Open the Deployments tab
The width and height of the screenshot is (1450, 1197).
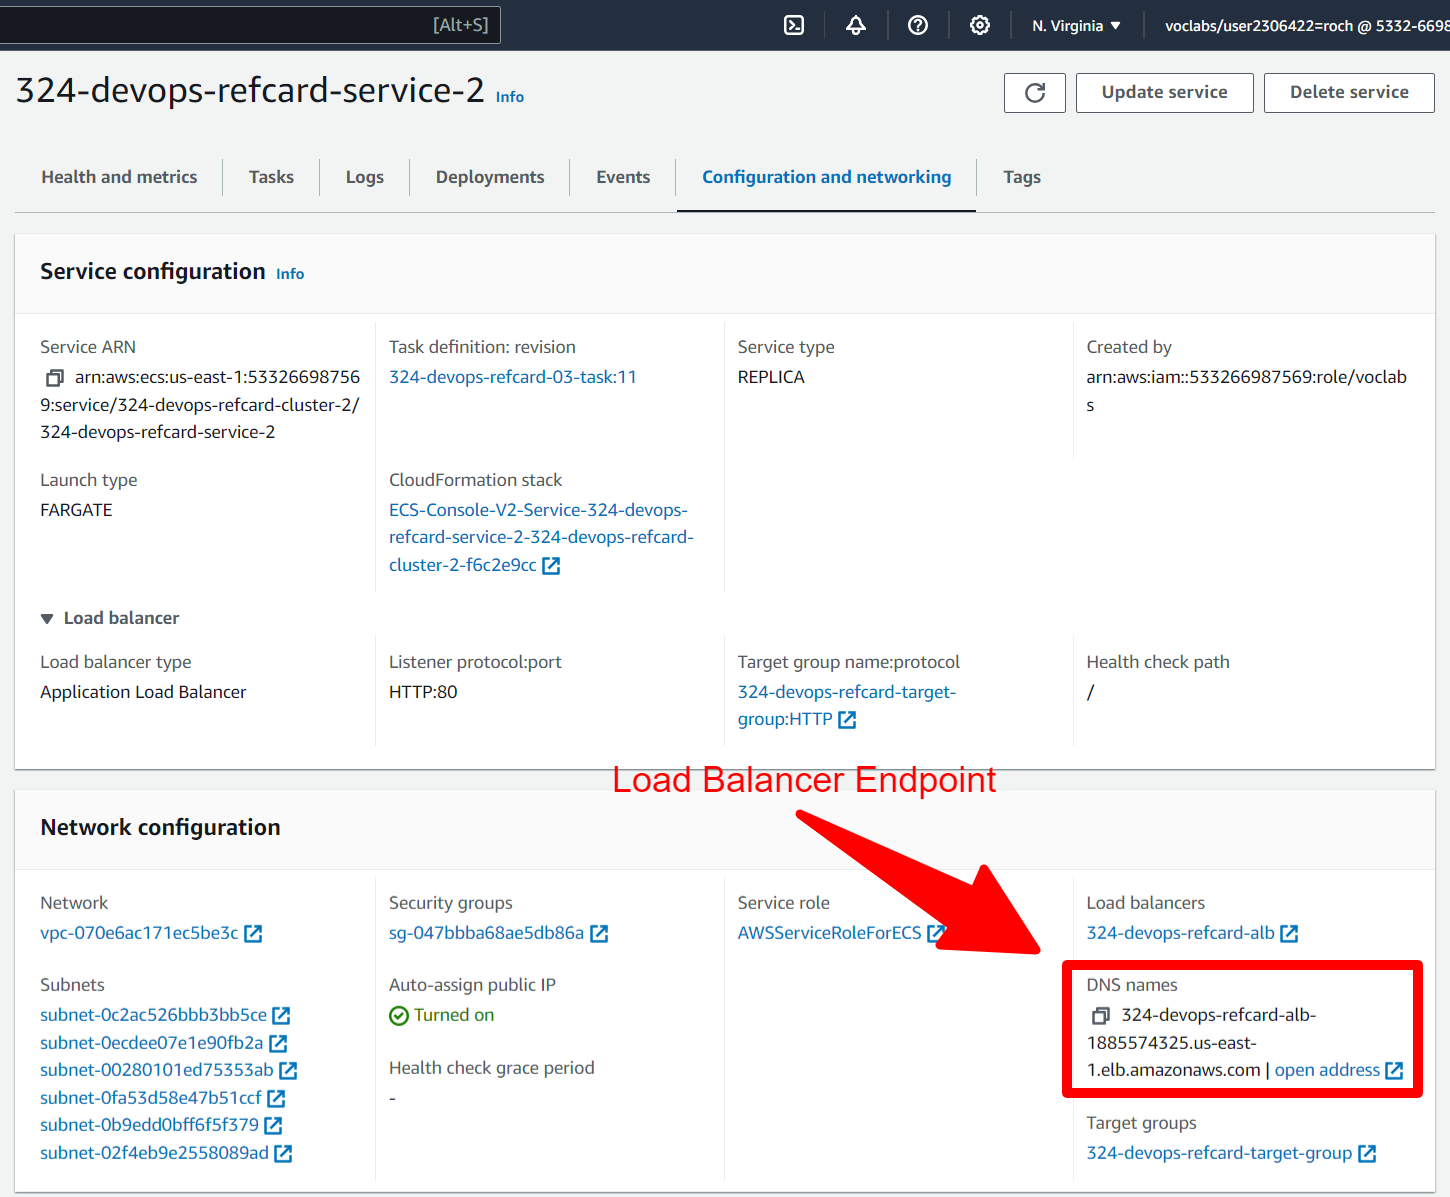pyautogui.click(x=490, y=177)
